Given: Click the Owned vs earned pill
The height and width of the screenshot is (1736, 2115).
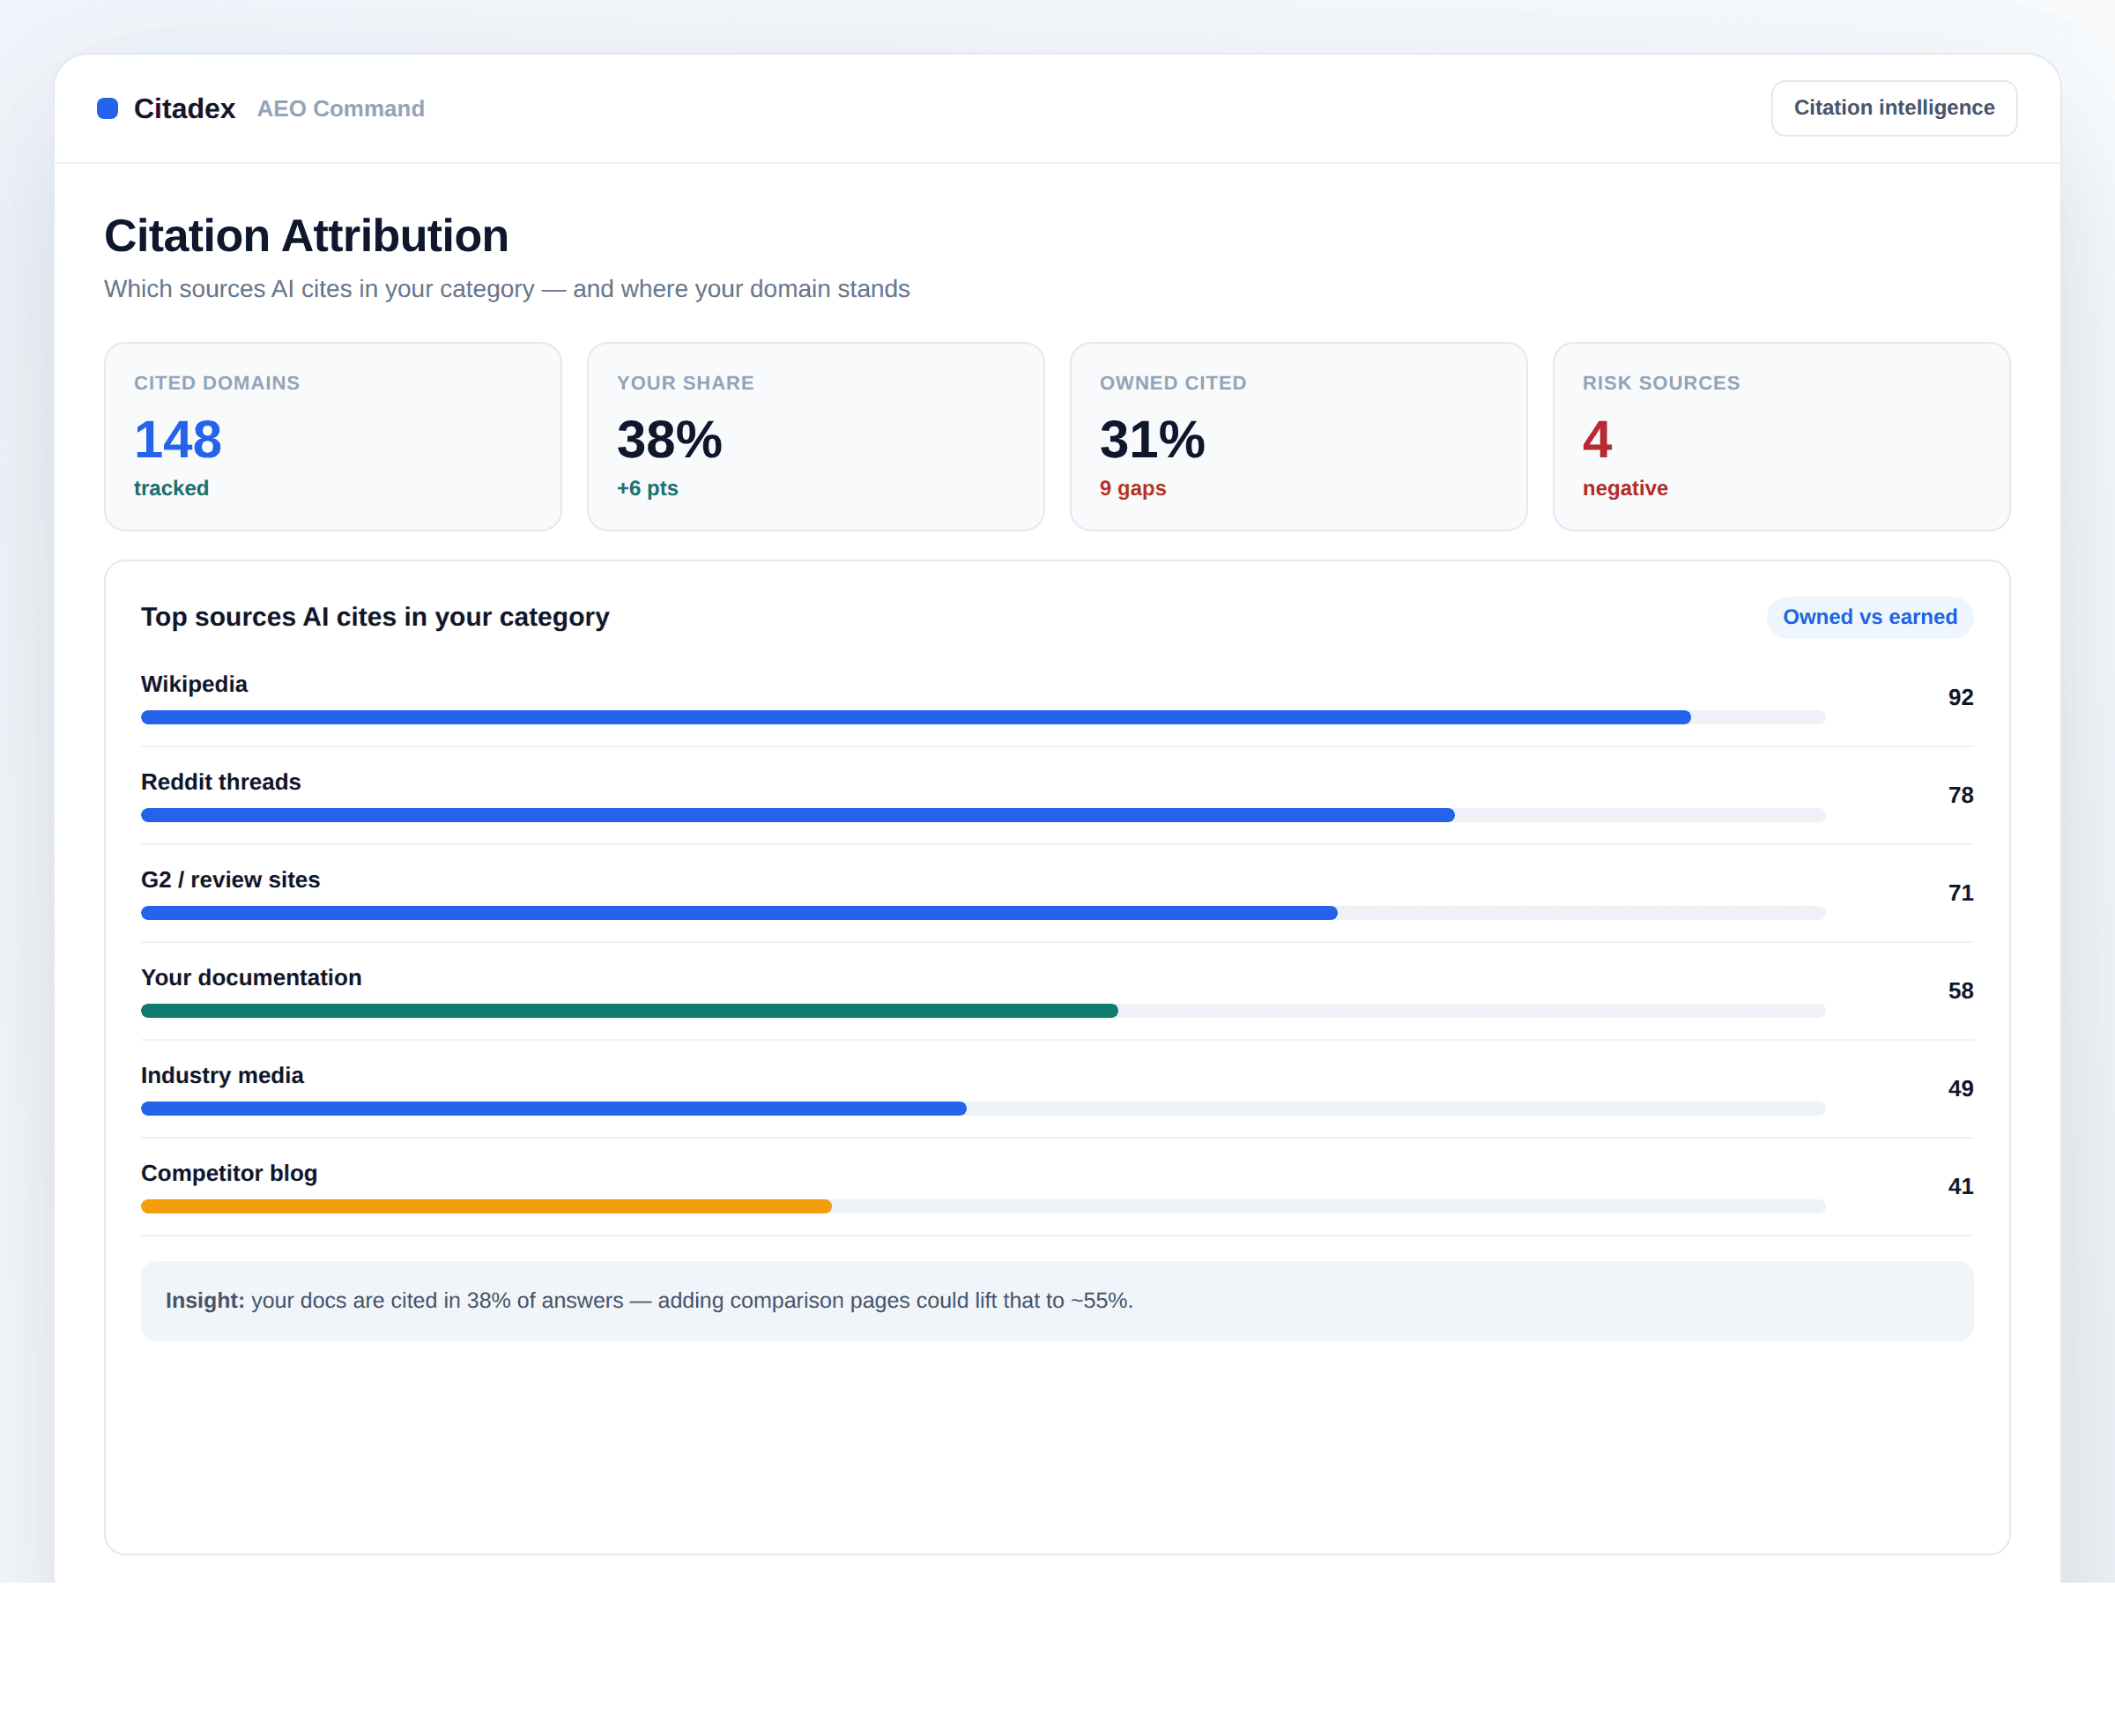Looking at the screenshot, I should [1869, 617].
